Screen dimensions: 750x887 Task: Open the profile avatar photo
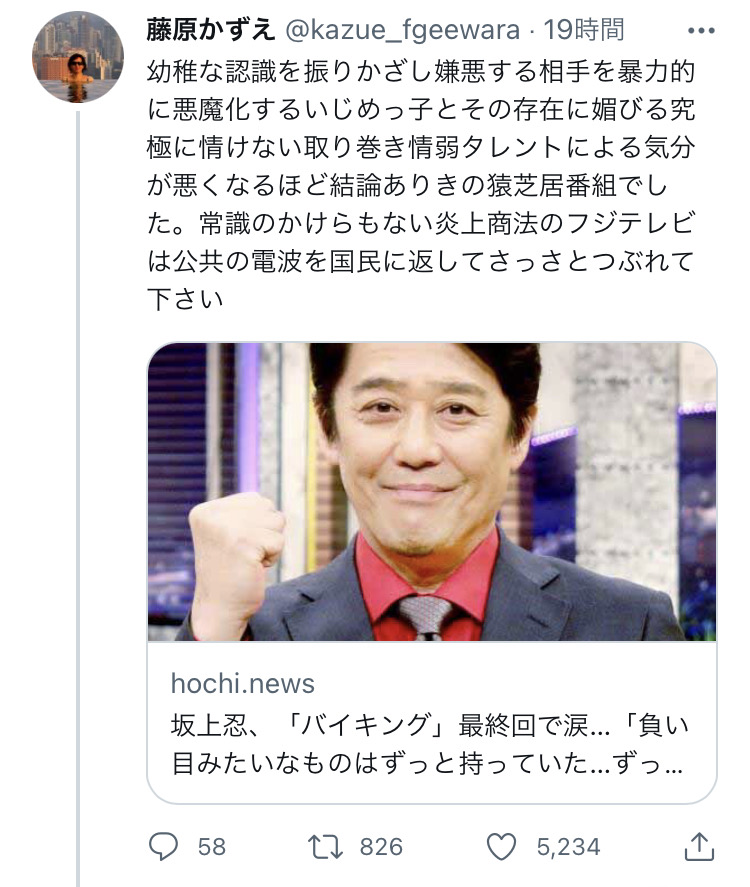78,57
